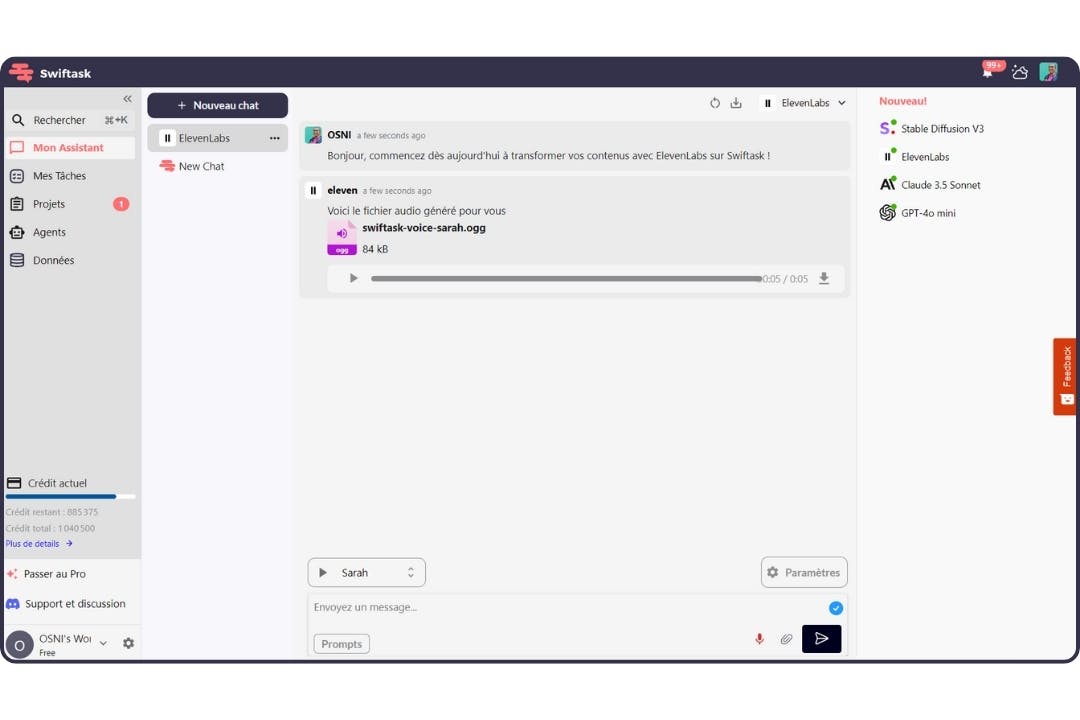Click the workspace O avatar circle

tap(19, 645)
